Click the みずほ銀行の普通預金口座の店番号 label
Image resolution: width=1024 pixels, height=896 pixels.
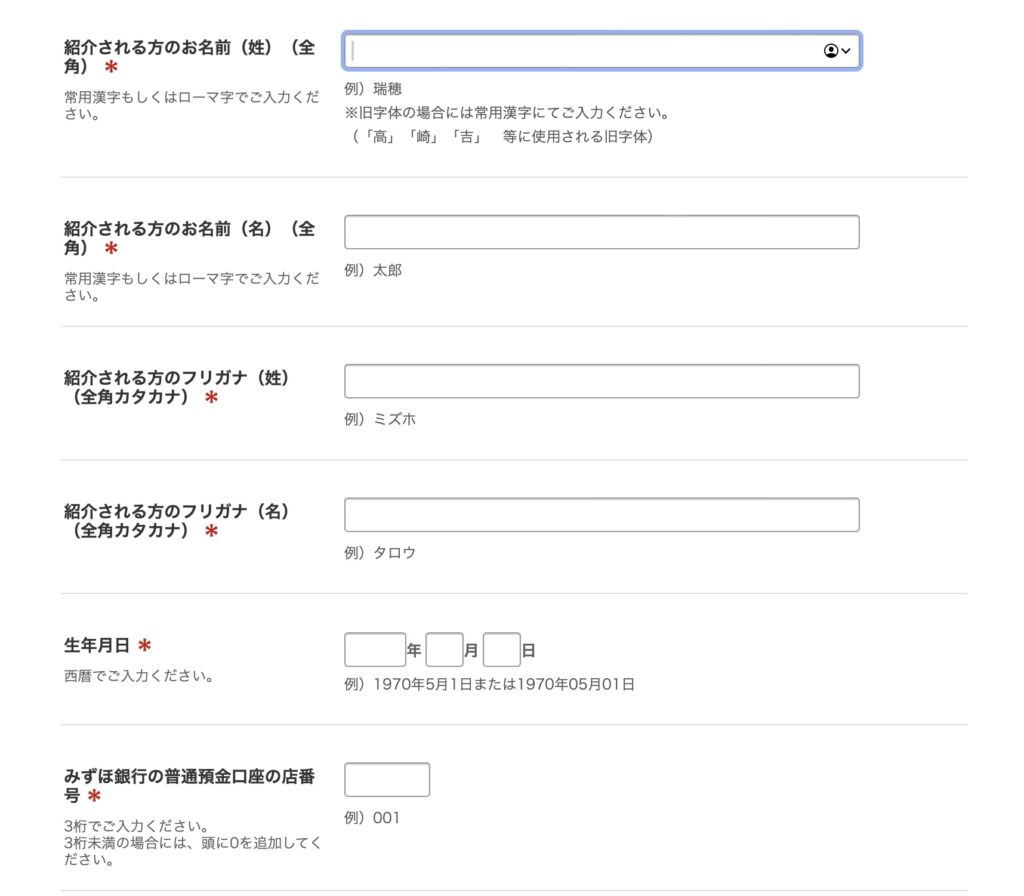(189, 777)
